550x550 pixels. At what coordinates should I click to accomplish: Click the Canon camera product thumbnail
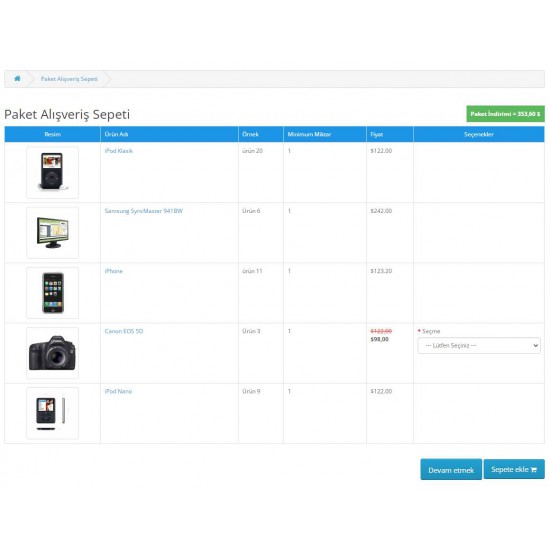[x=53, y=353]
